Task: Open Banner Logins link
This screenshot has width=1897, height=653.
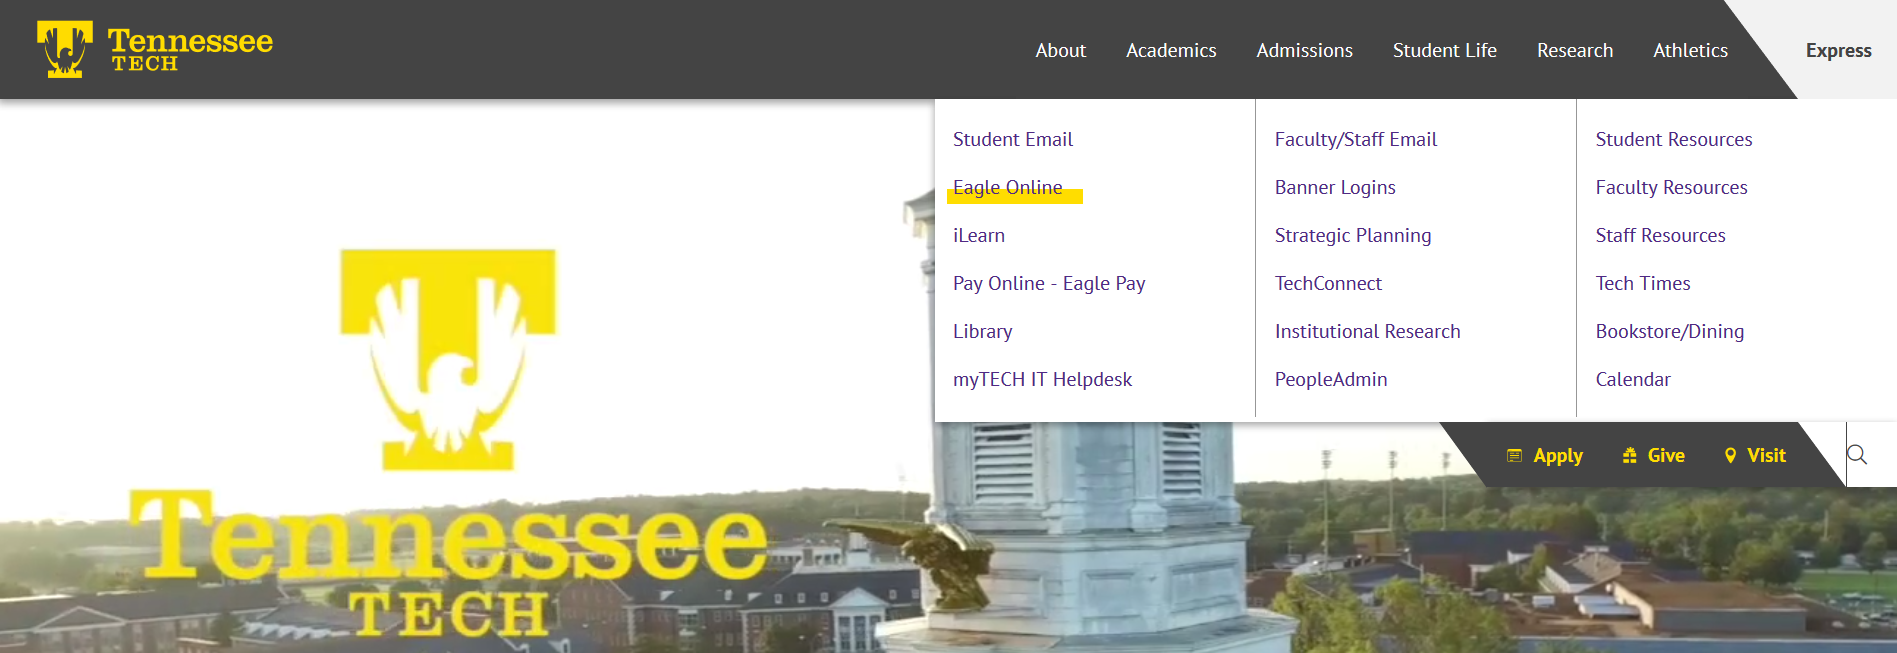Action: (x=1334, y=188)
